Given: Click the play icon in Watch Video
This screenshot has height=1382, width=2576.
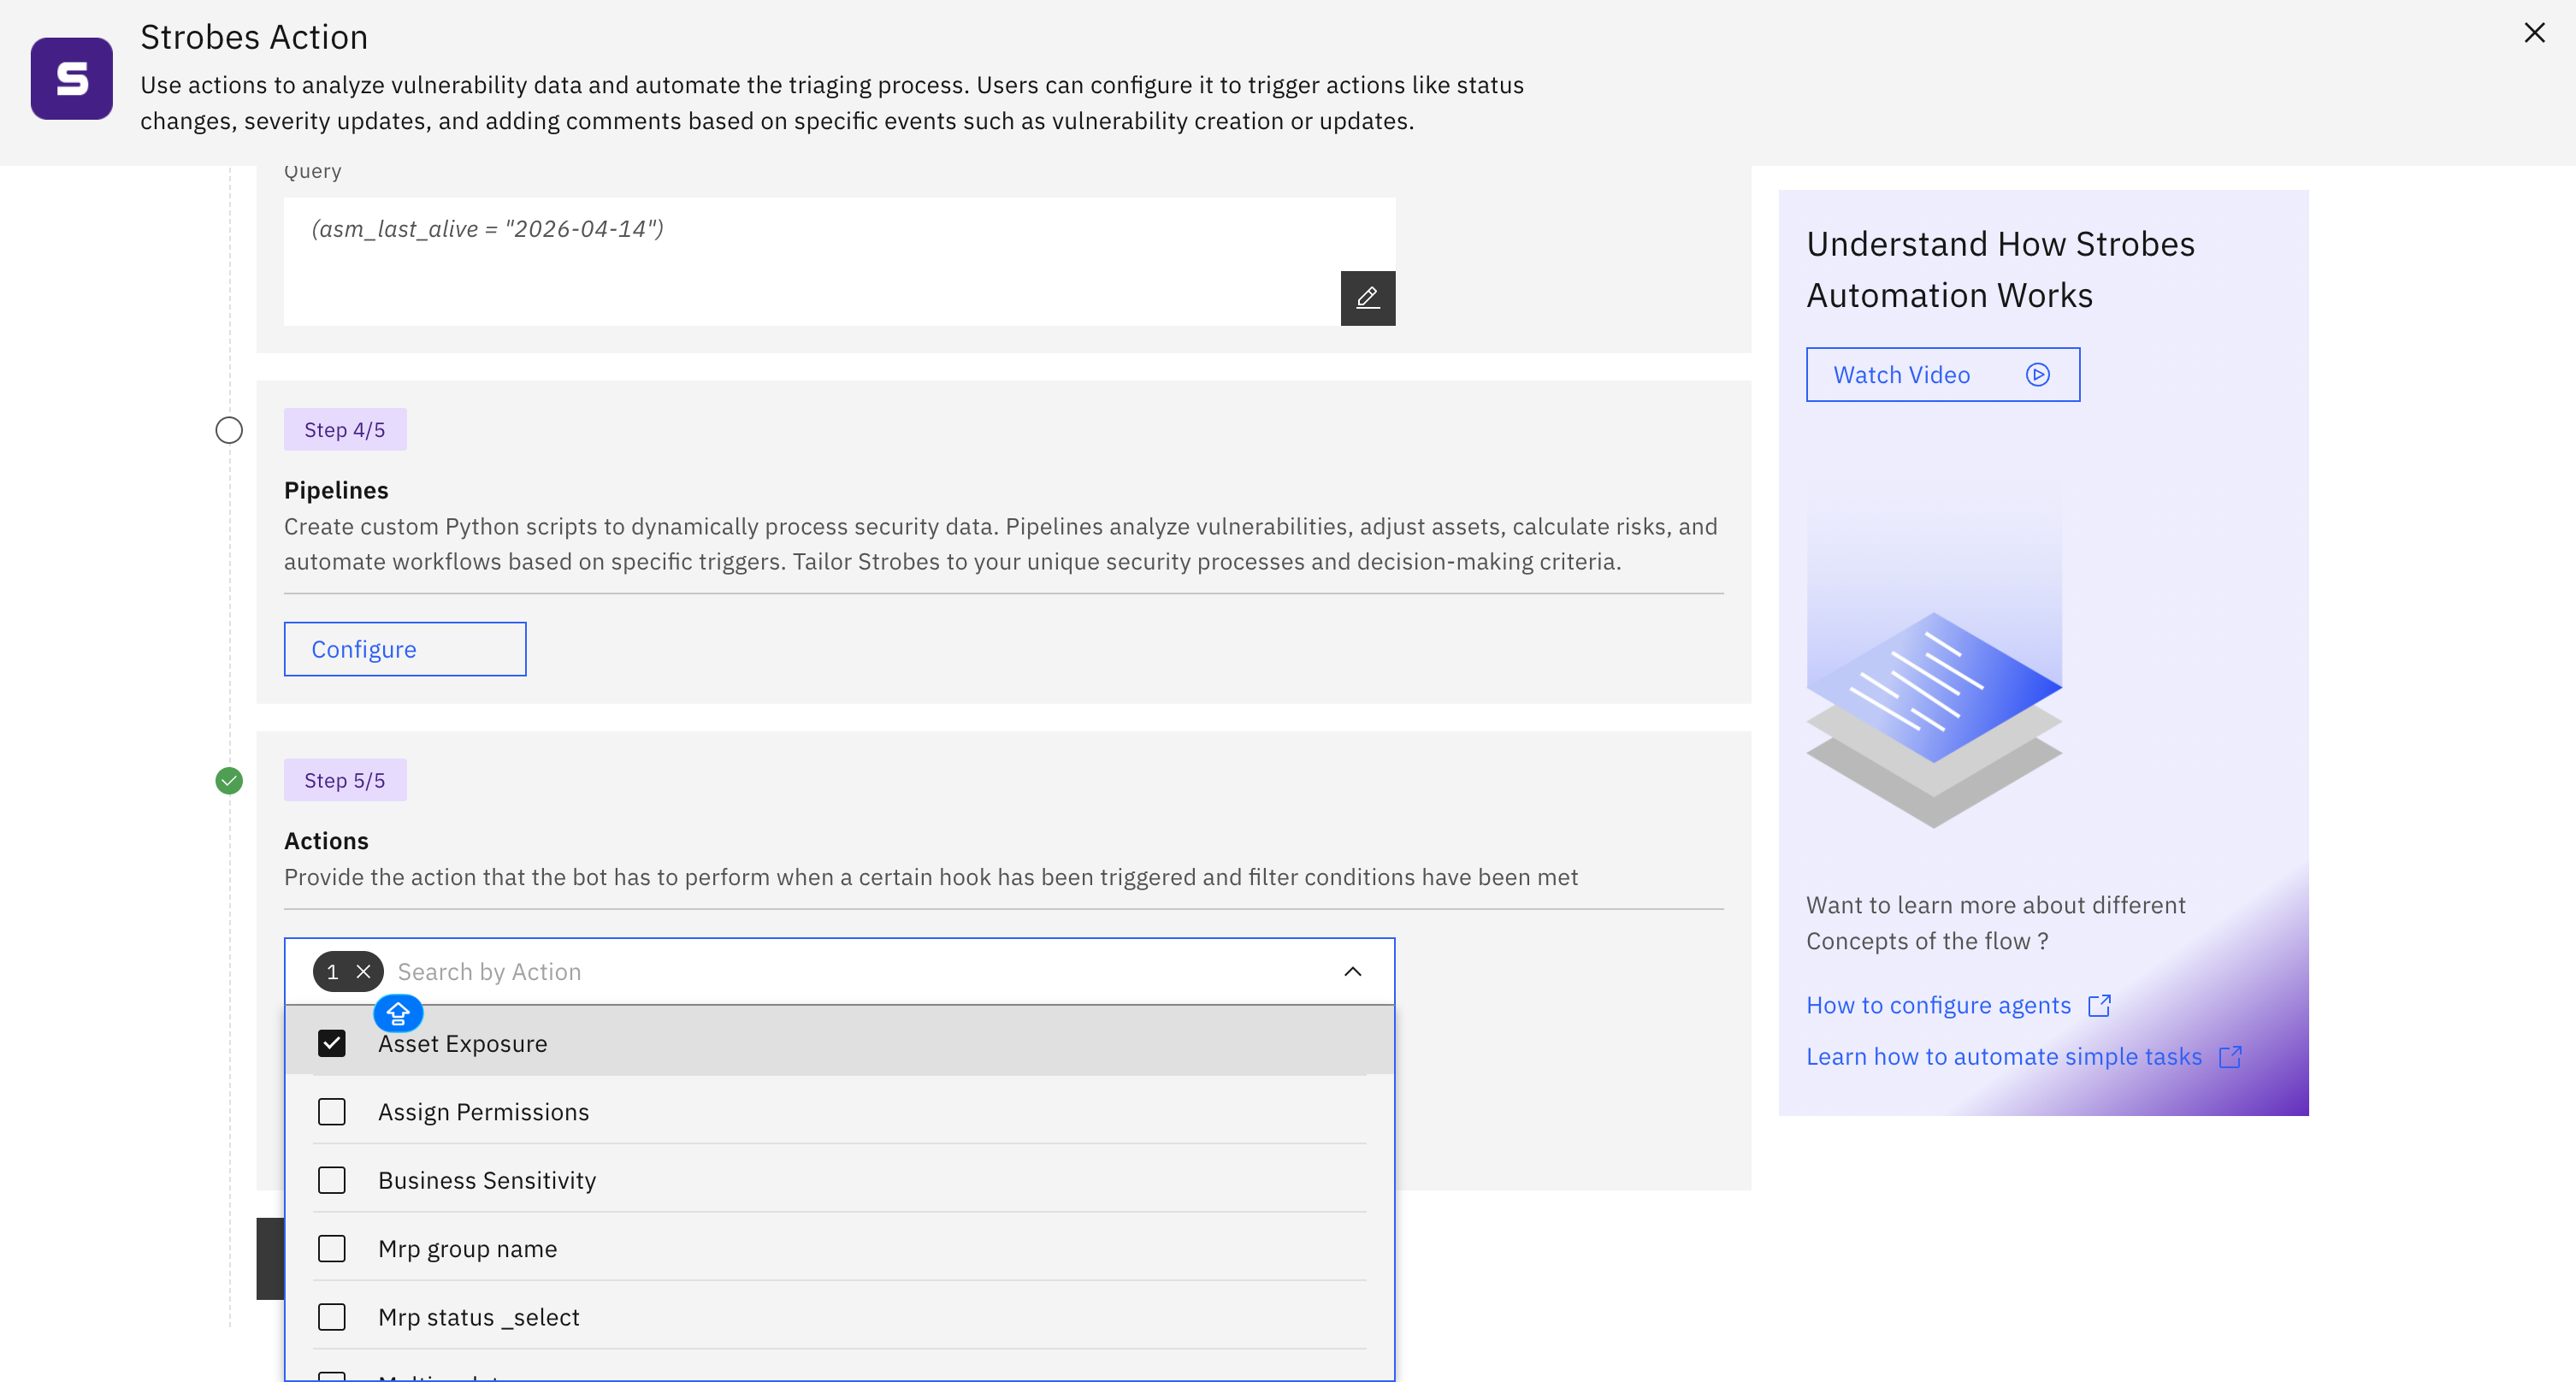Looking at the screenshot, I should click(2037, 375).
